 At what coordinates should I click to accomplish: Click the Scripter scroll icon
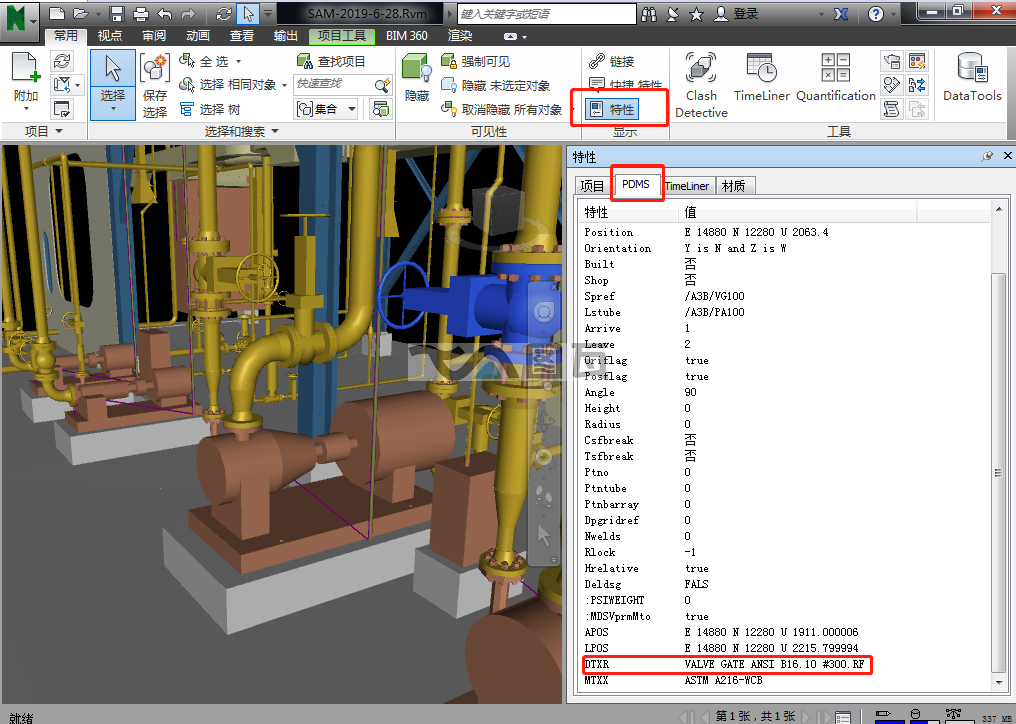coord(892,109)
